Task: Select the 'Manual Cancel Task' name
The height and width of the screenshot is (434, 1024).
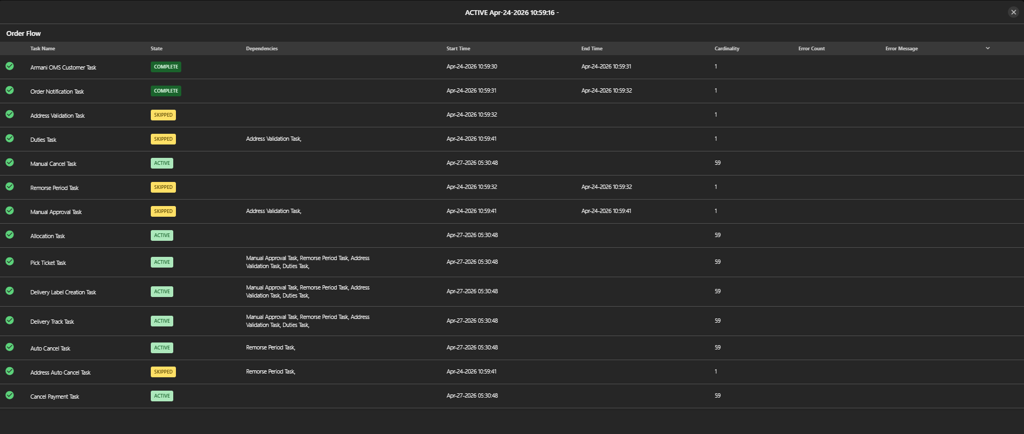Action: point(53,164)
